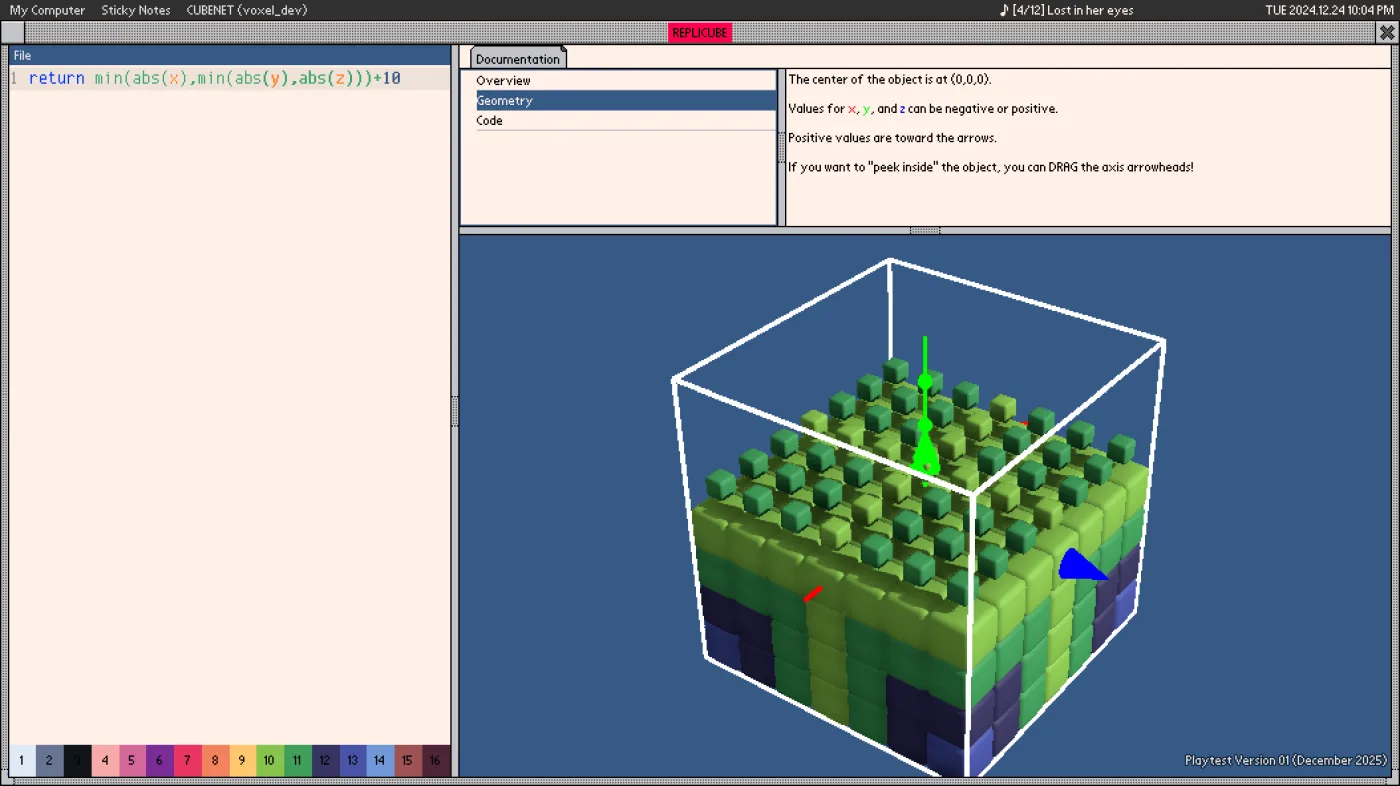Click the top-left window corner button
The height and width of the screenshot is (786, 1400).
point(11,32)
